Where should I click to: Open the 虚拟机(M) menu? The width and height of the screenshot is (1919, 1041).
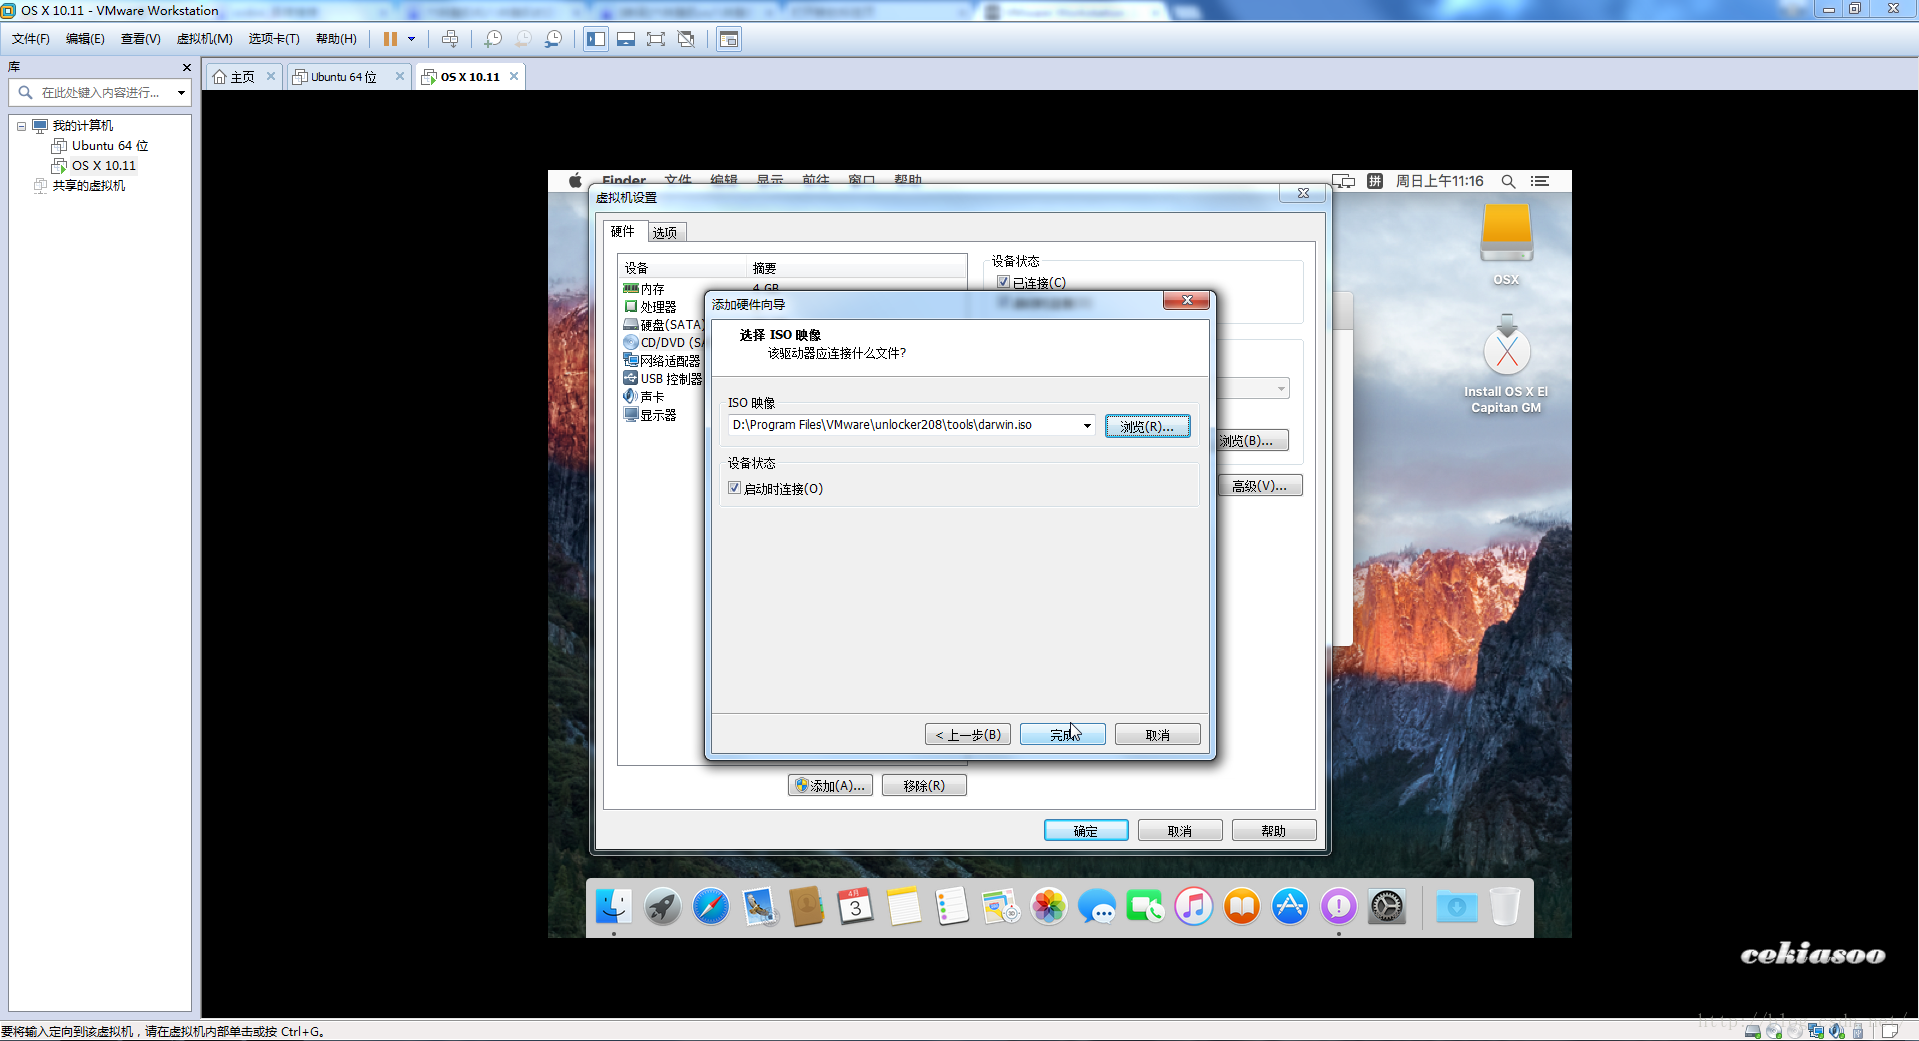204,39
